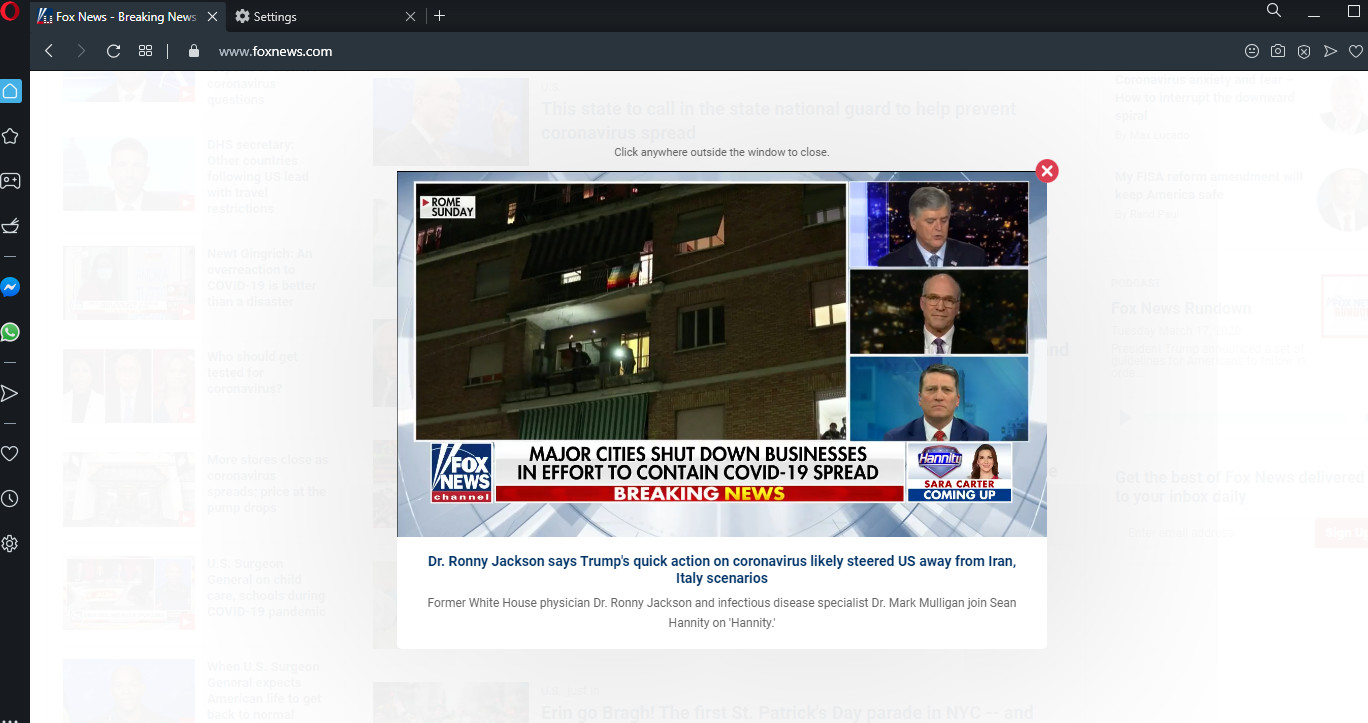Screen dimensions: 1368x723
Task: Take a snapshot with camera icon
Action: (1278, 51)
